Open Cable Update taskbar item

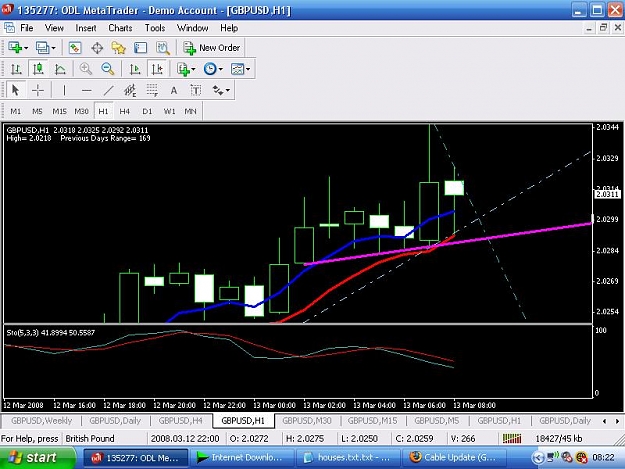click(x=454, y=457)
